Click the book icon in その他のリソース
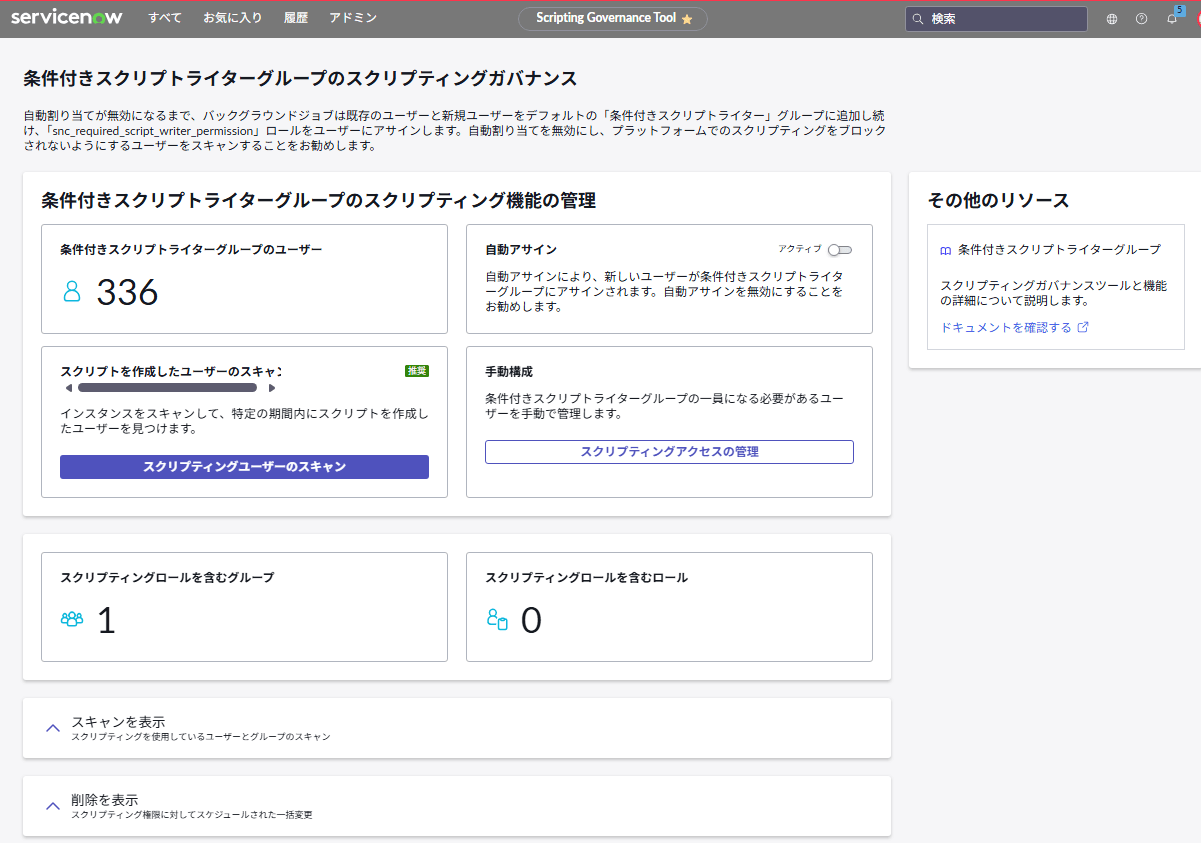This screenshot has width=1201, height=843. (945, 250)
